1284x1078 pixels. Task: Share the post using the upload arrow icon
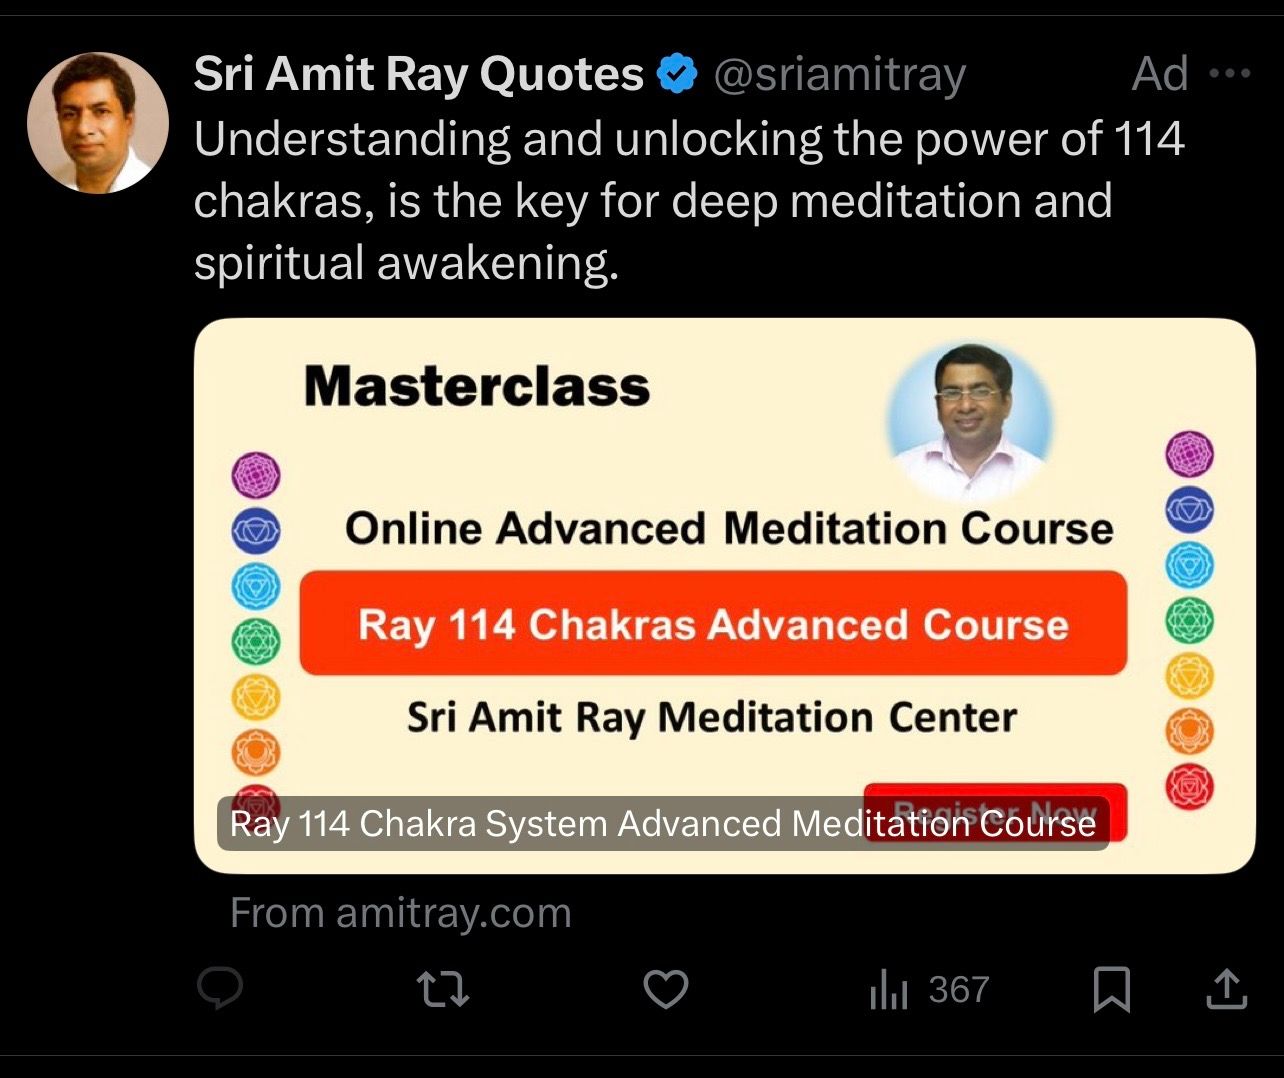tap(1226, 989)
